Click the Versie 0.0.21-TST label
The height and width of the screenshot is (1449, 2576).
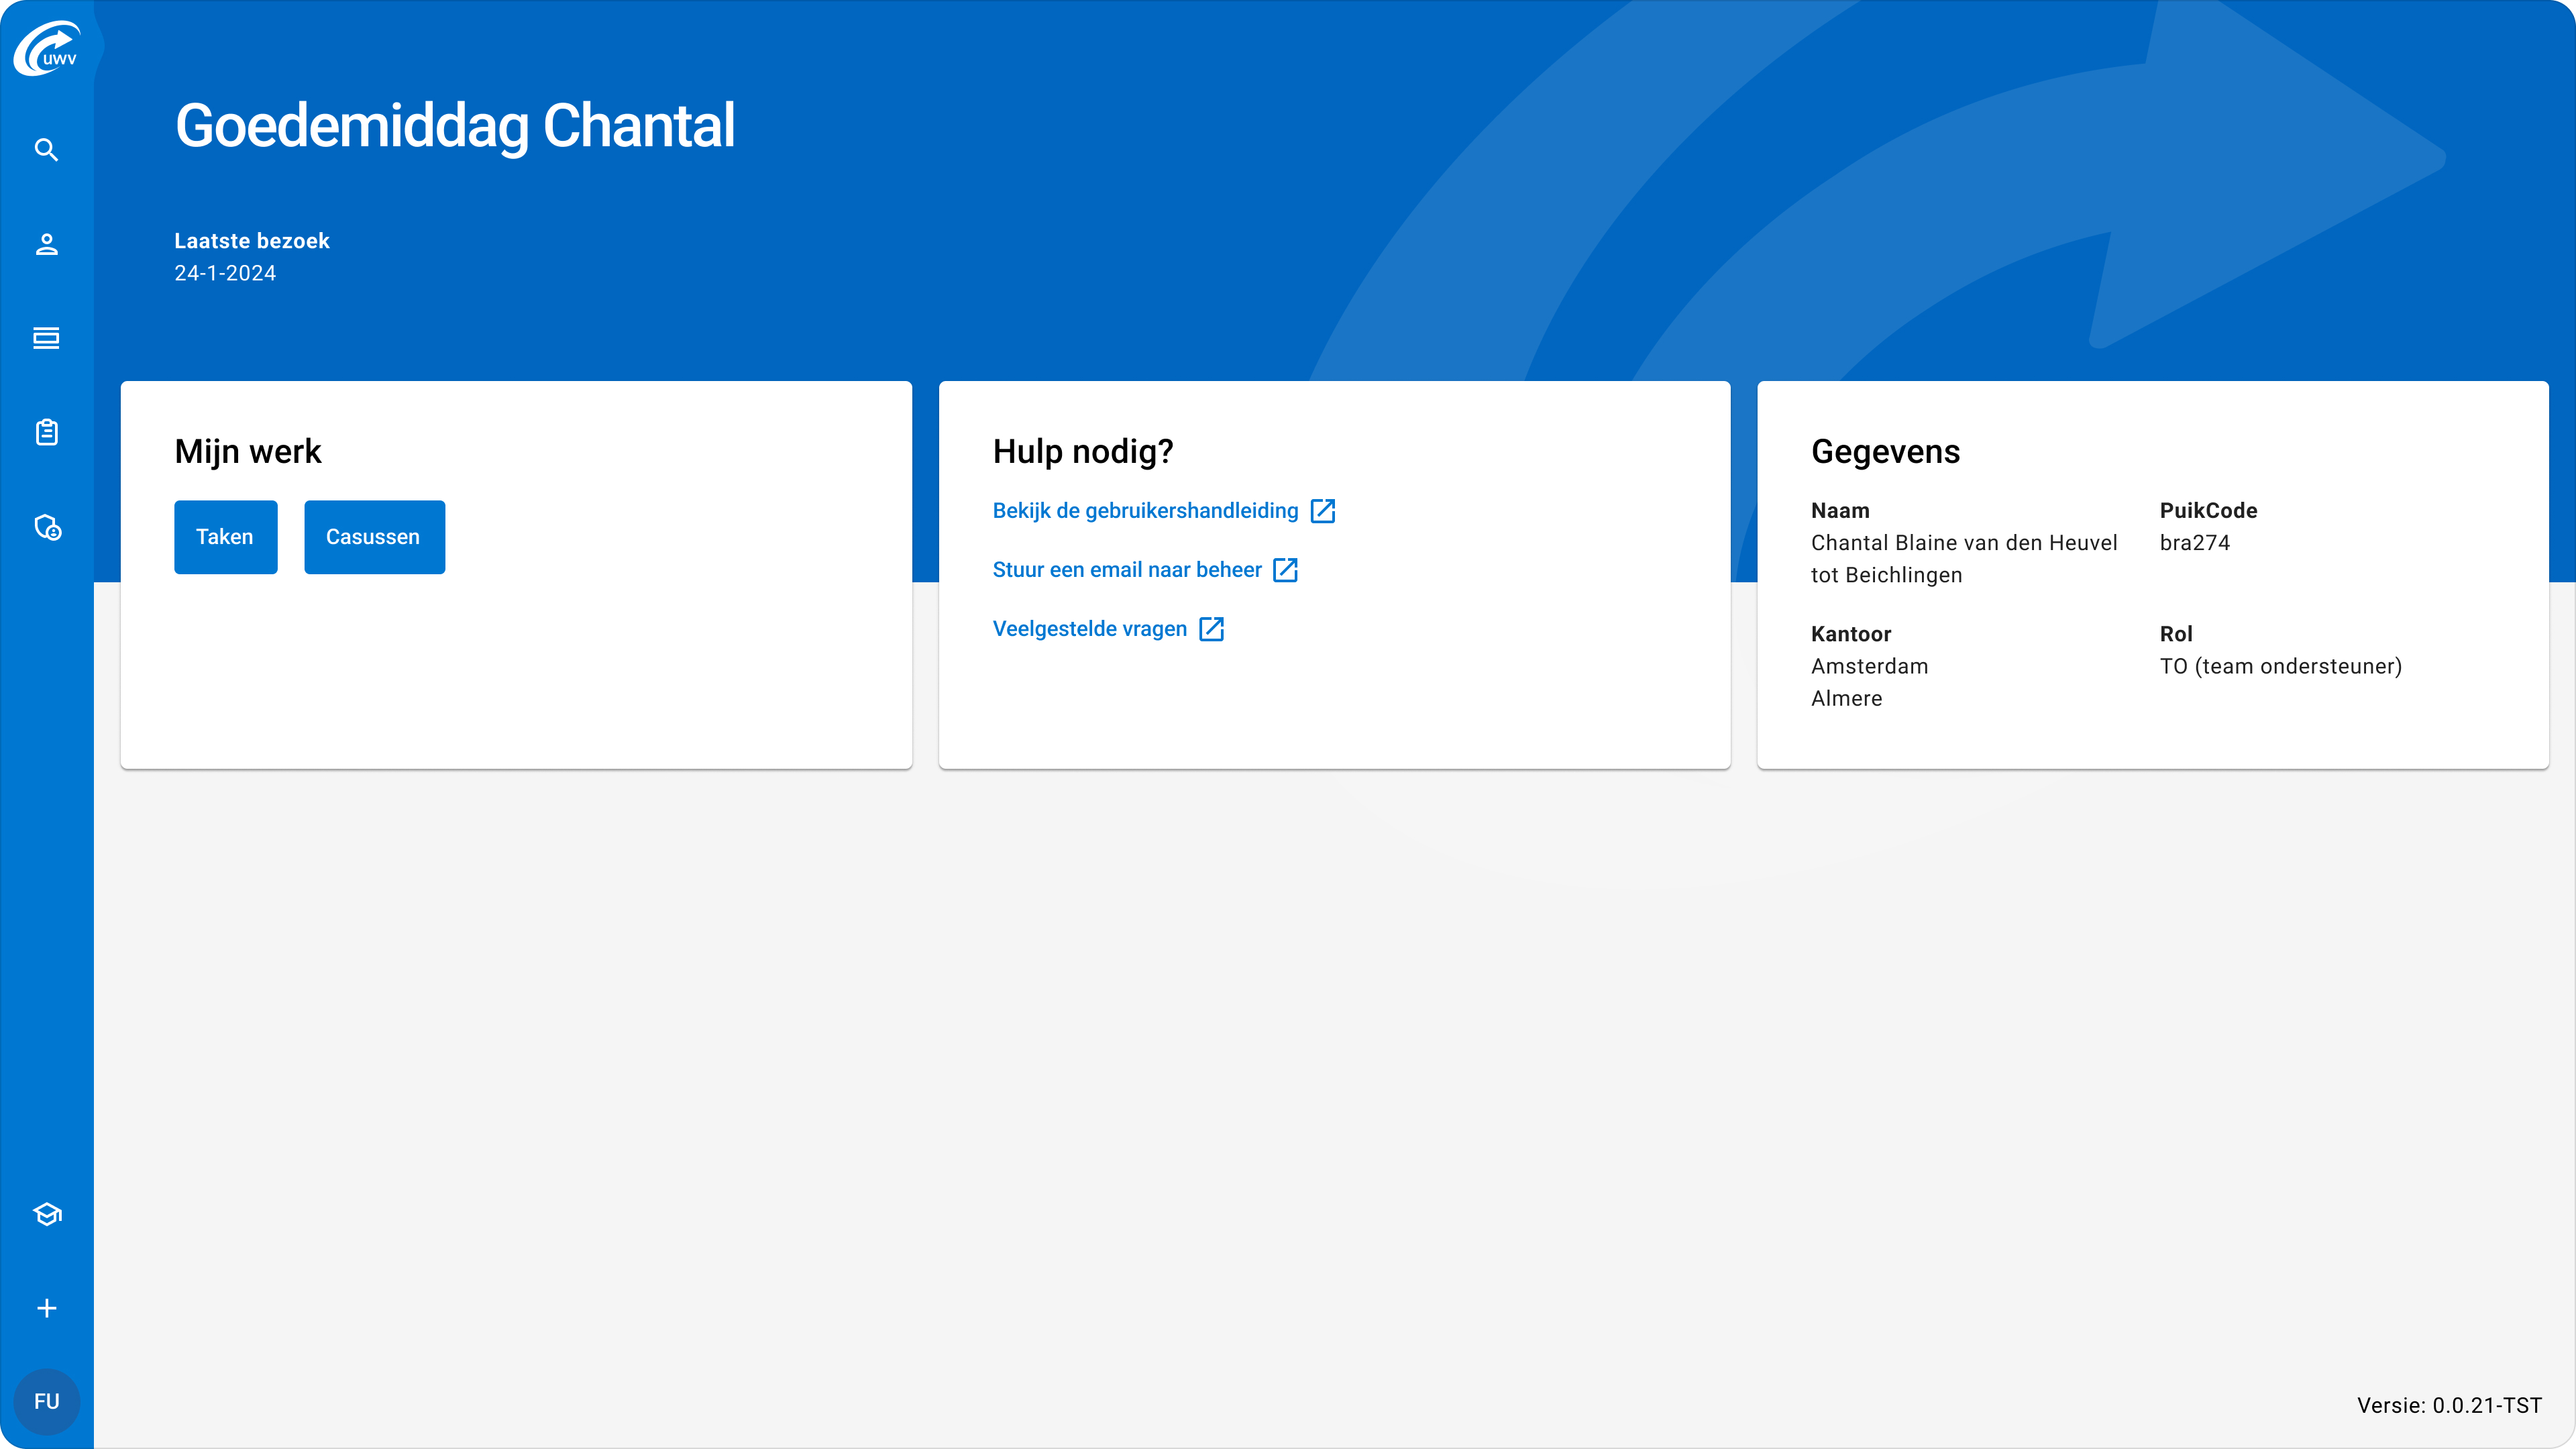click(x=2449, y=1405)
